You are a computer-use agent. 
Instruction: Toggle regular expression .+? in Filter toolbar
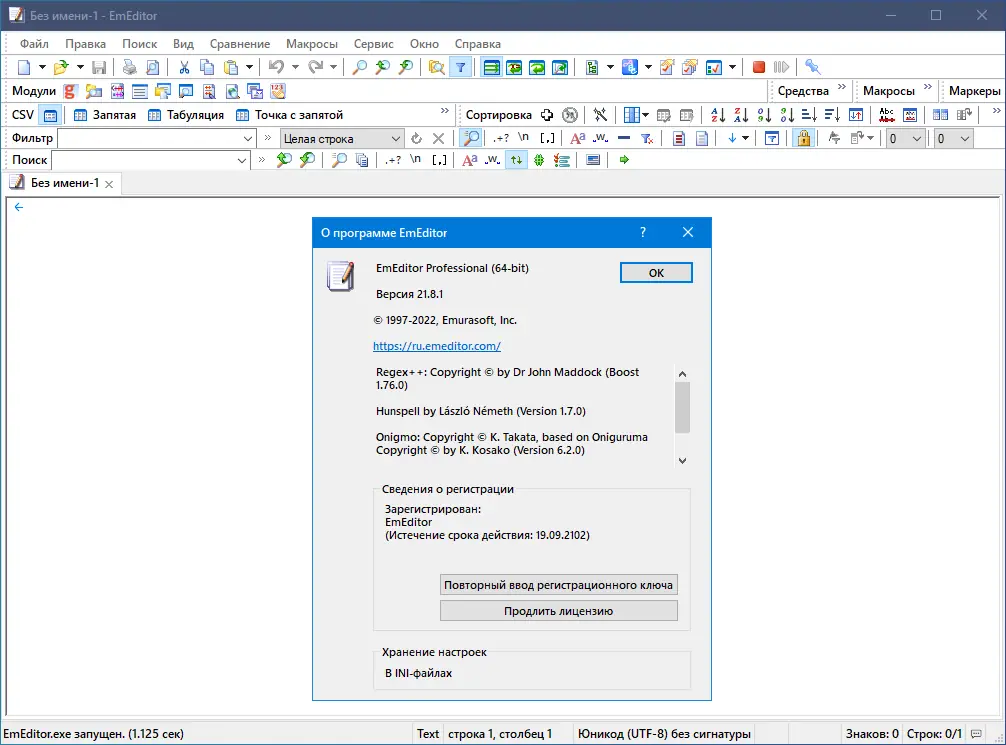point(501,139)
